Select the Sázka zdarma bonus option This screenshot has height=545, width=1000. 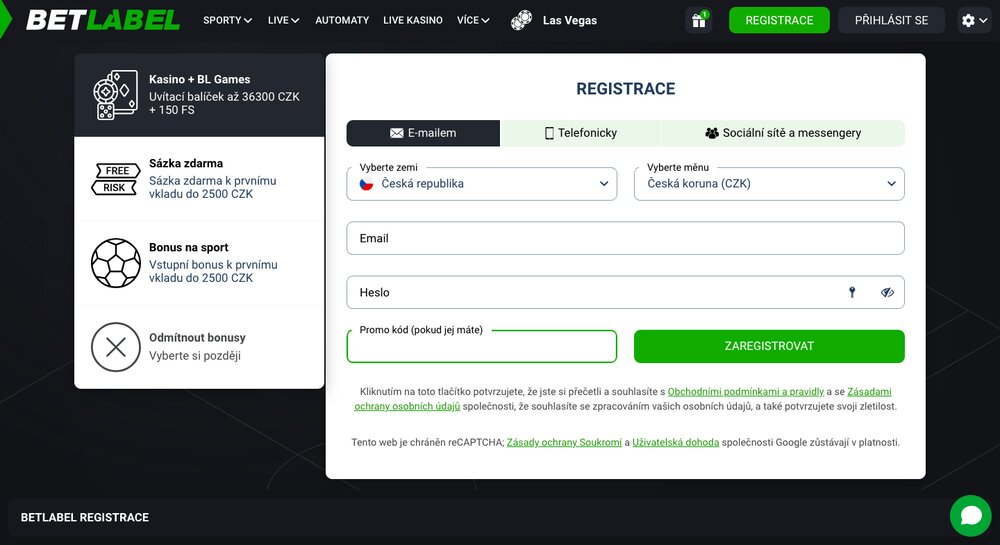pyautogui.click(x=200, y=179)
